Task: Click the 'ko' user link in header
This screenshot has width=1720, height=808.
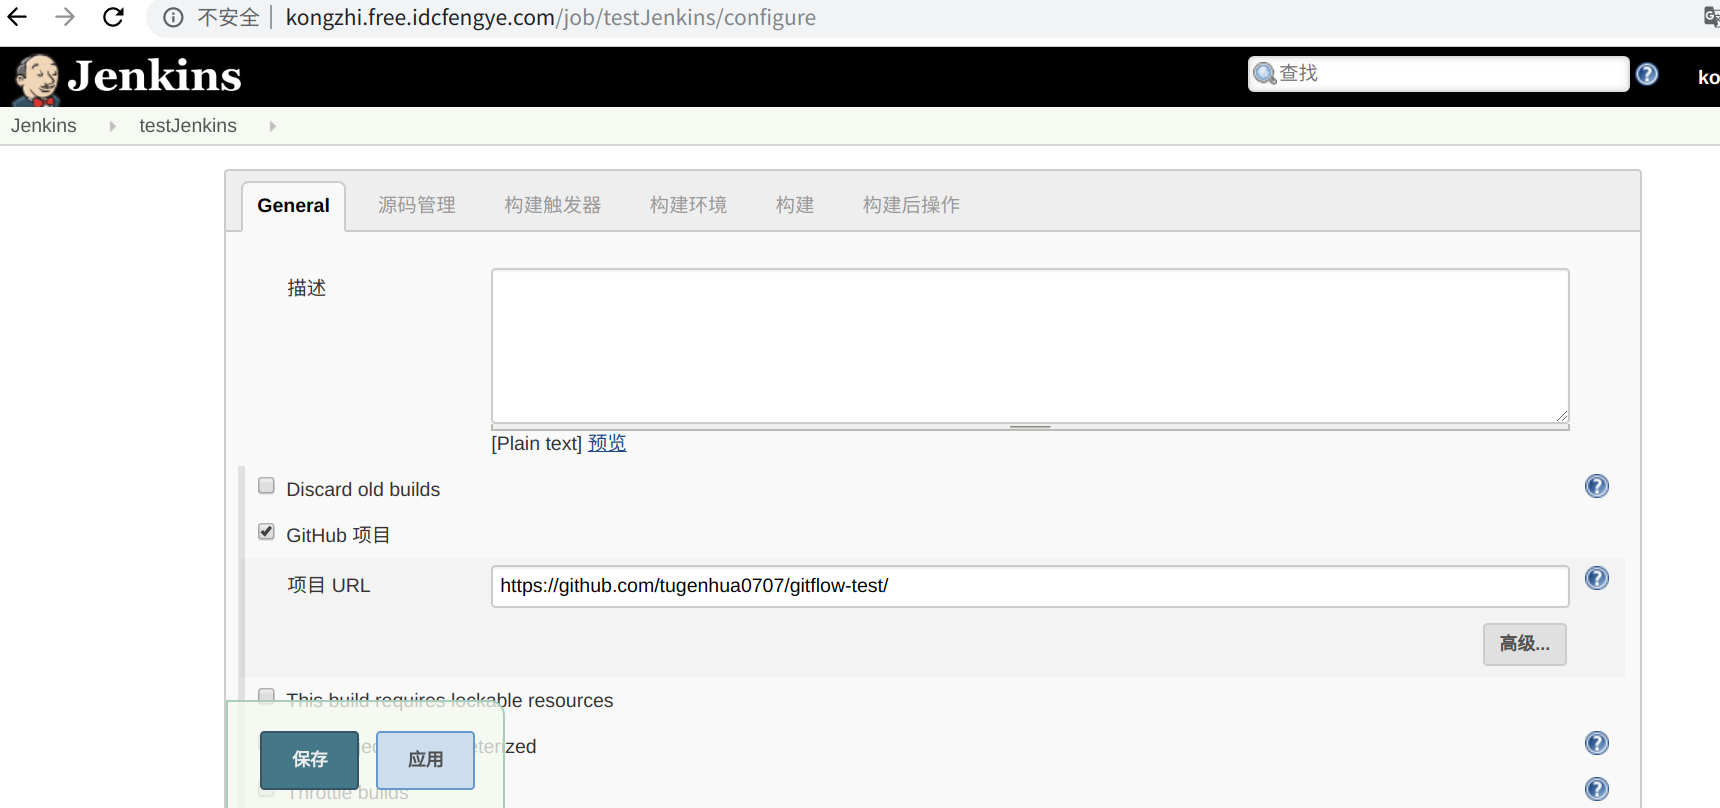Action: (x=1708, y=77)
